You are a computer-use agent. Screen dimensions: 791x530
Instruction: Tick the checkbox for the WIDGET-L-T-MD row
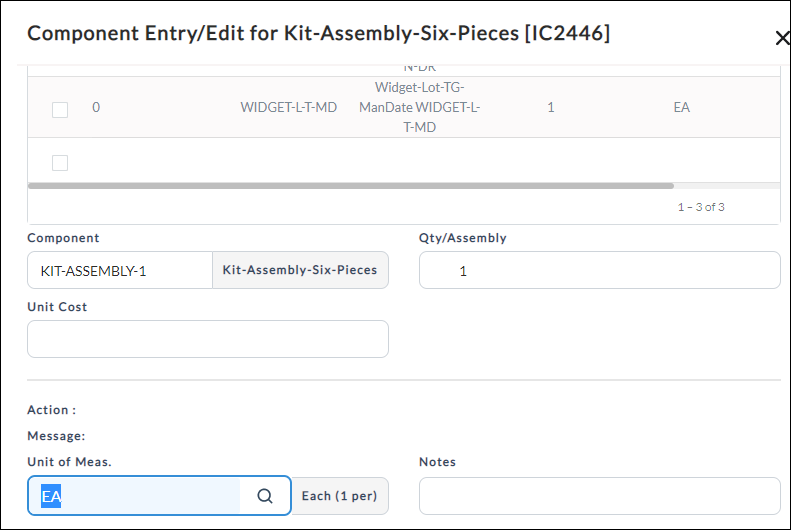point(60,109)
